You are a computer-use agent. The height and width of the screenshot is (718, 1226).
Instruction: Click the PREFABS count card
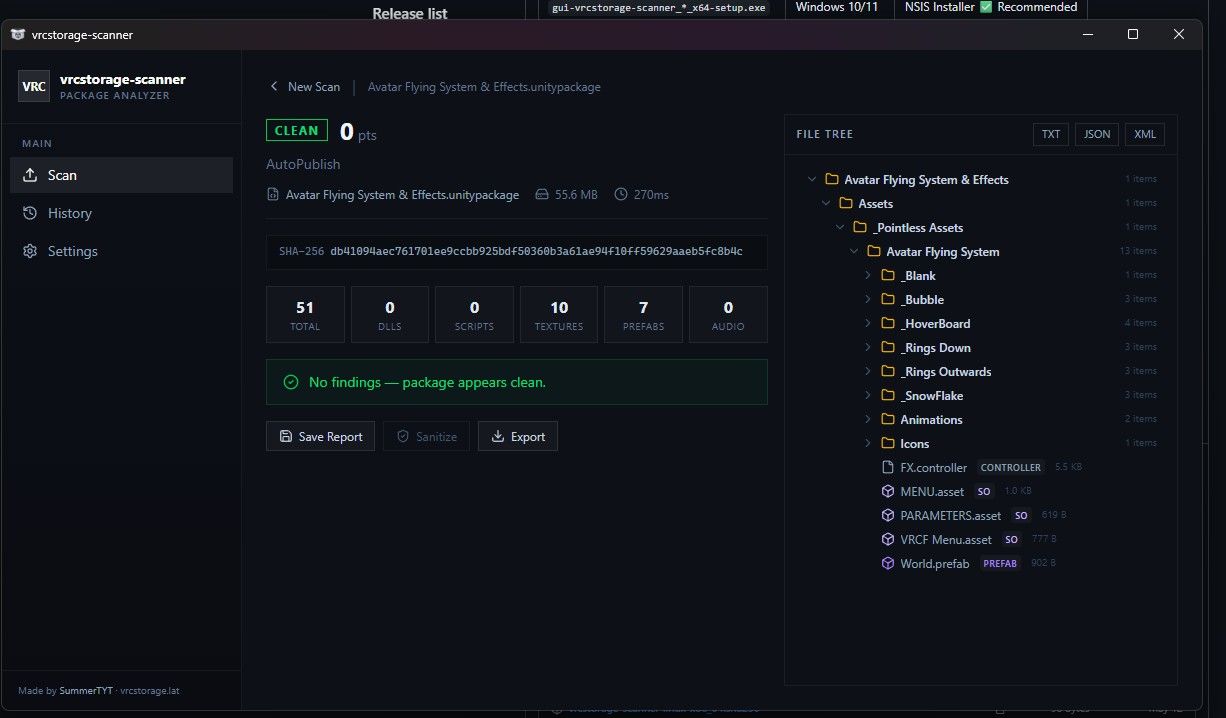(643, 315)
